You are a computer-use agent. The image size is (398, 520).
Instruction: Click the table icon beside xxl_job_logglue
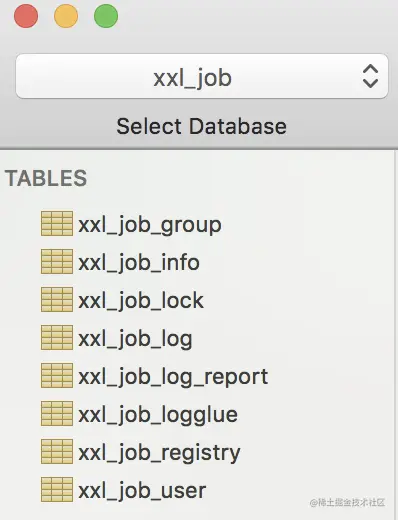point(57,413)
